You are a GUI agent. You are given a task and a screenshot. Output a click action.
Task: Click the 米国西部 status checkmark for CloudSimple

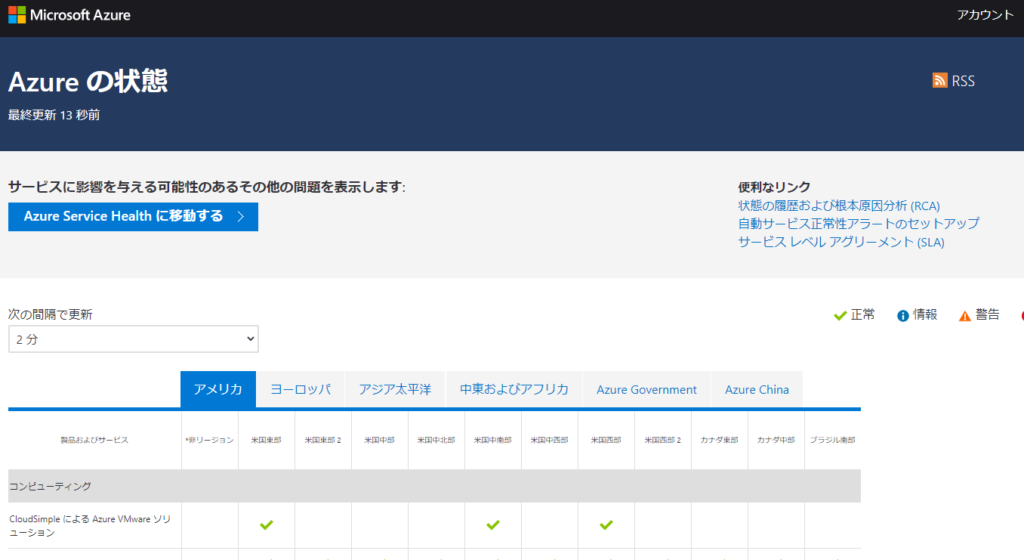point(607,525)
